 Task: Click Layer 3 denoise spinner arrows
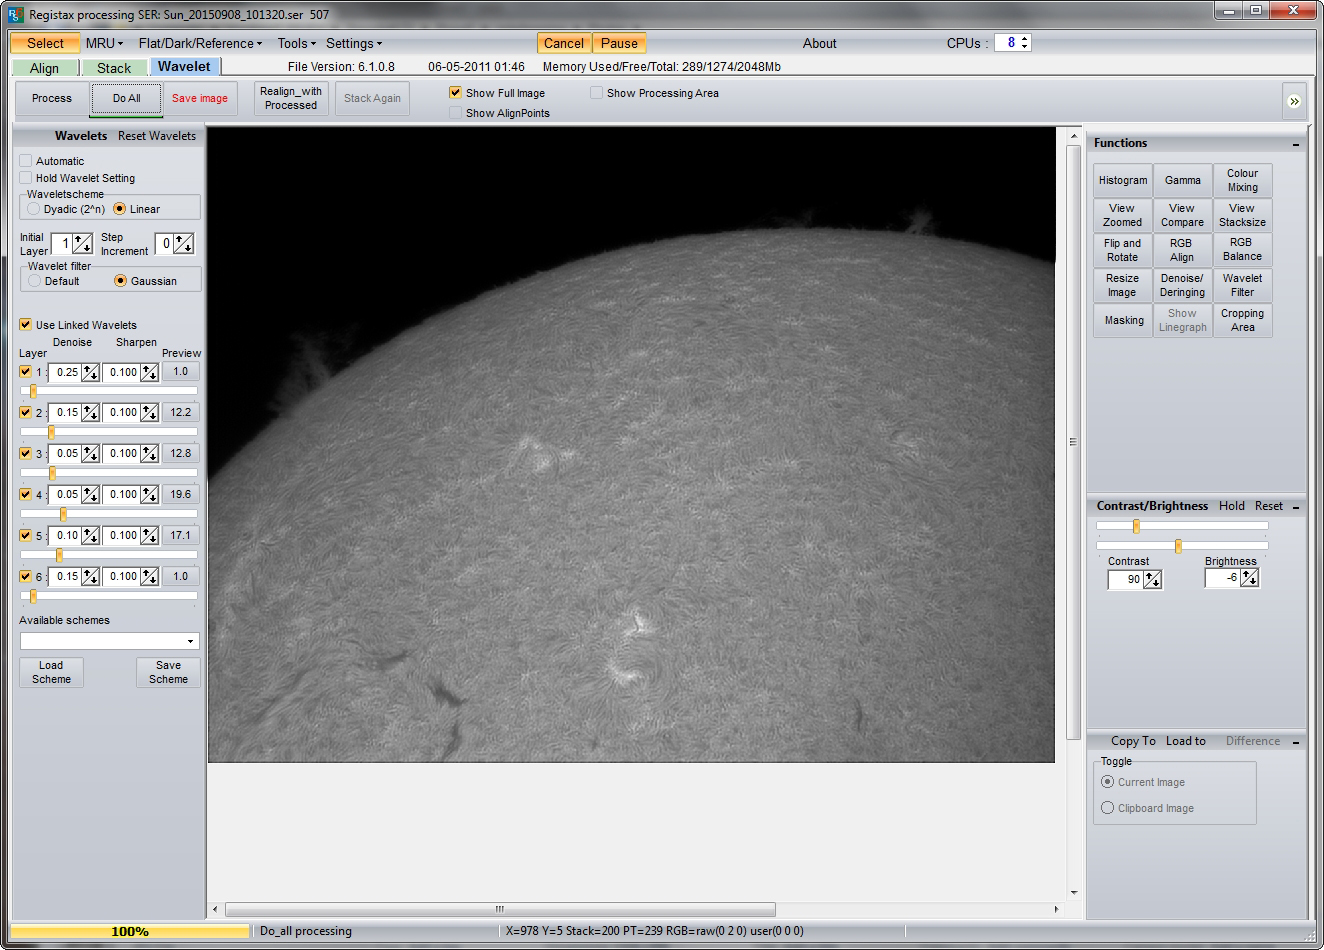(x=91, y=454)
